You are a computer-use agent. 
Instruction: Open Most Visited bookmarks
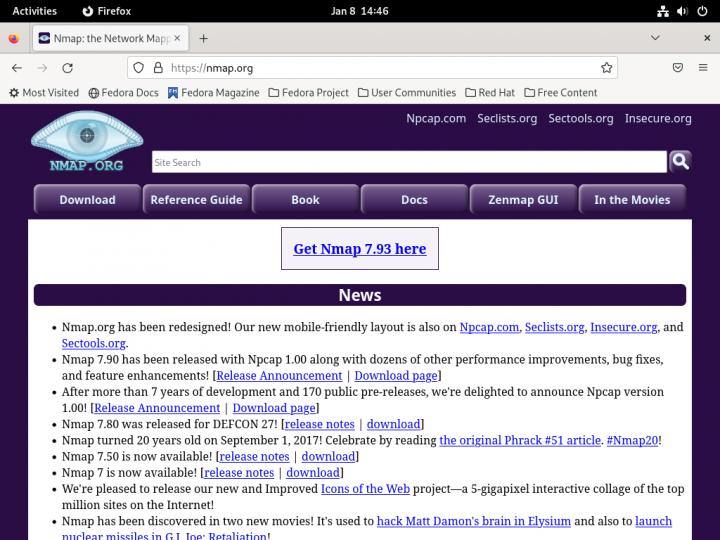pyautogui.click(x=44, y=93)
